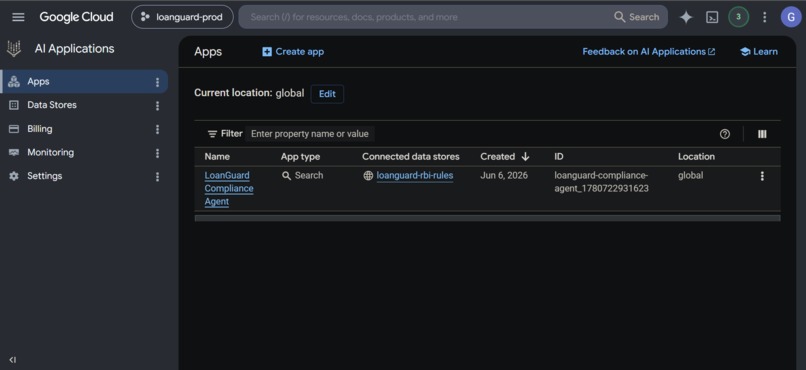Click the Filter icon label

225,134
